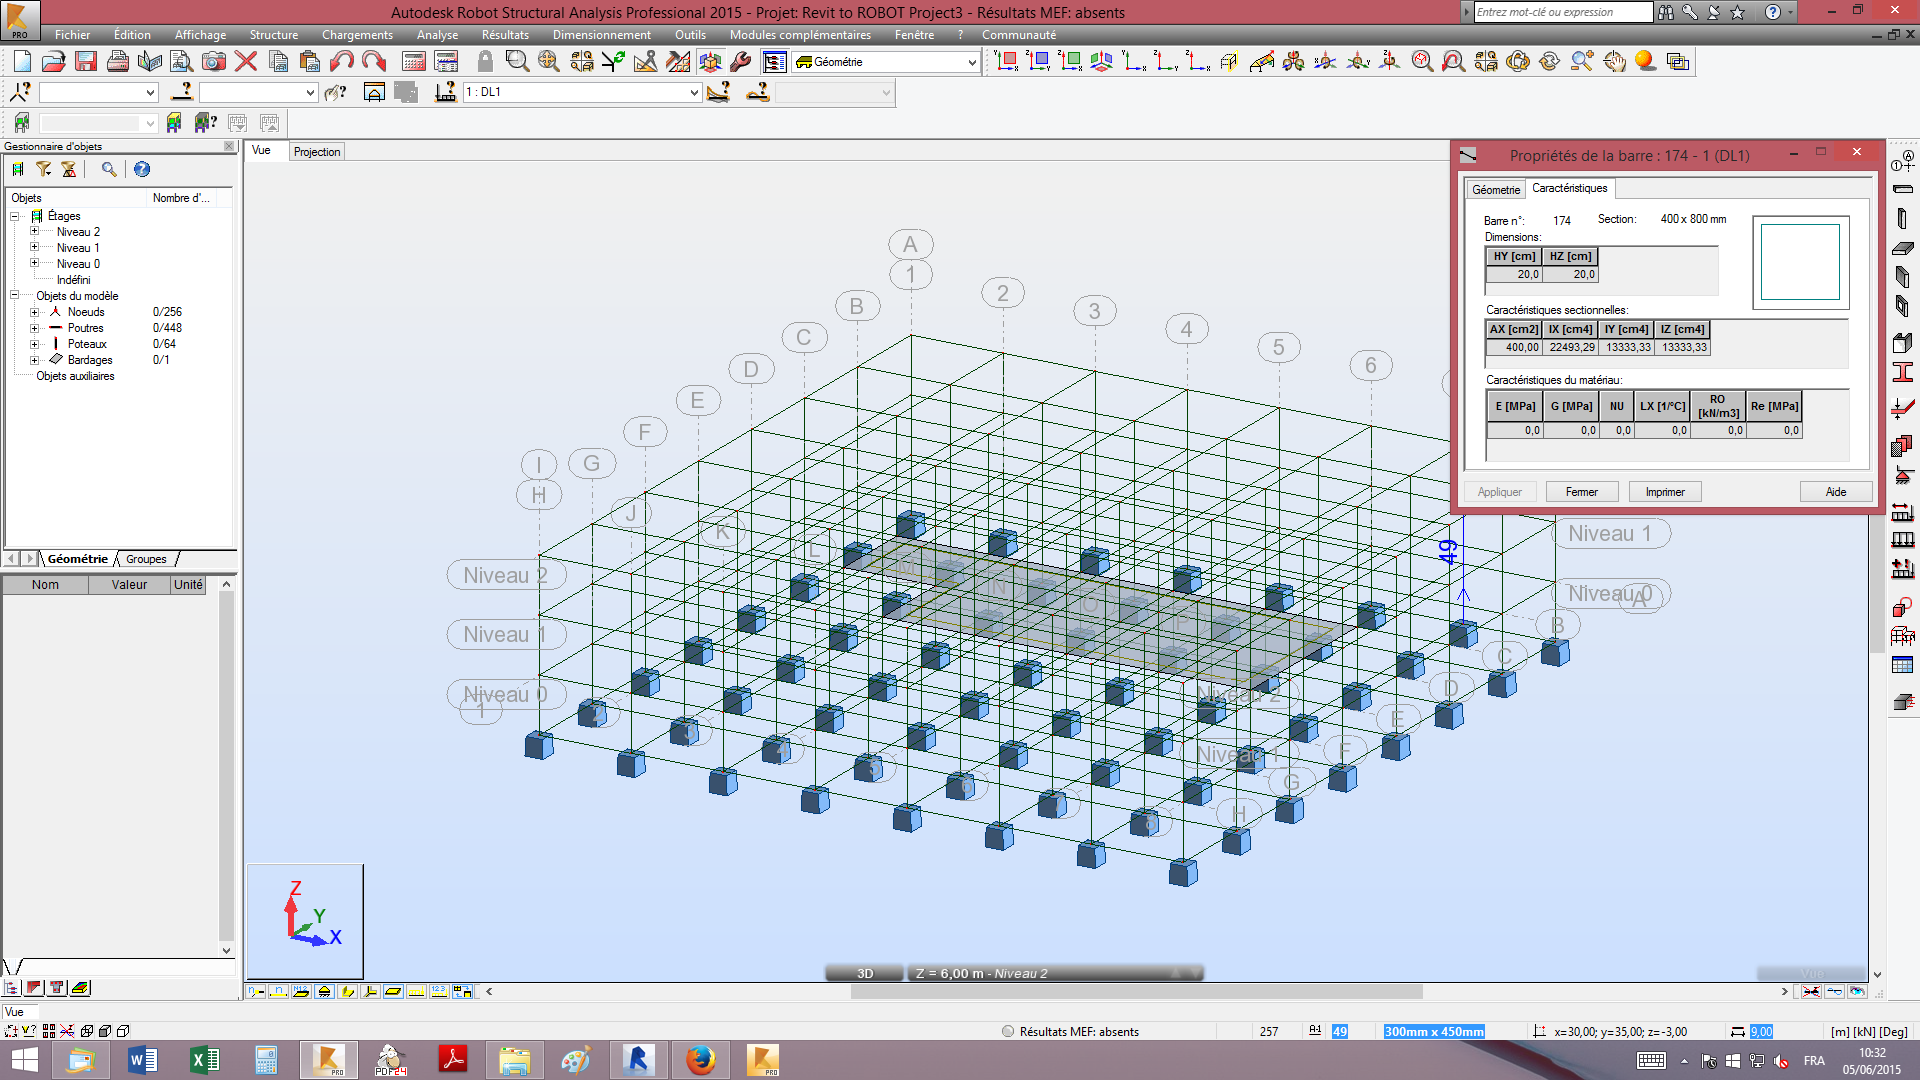Click the Appliquer button
The height and width of the screenshot is (1080, 1920).
pos(1500,492)
